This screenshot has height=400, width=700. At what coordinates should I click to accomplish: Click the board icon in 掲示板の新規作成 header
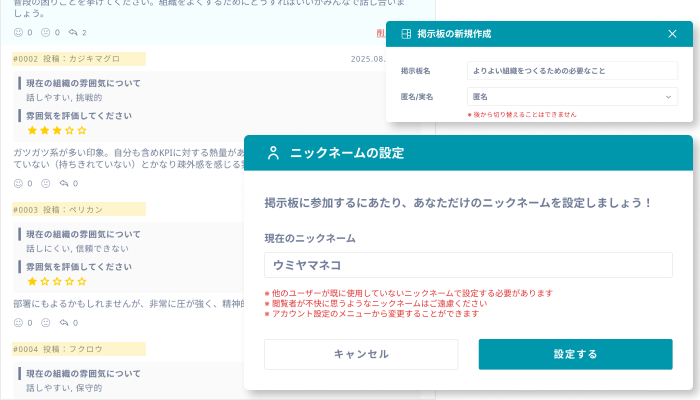coord(406,34)
